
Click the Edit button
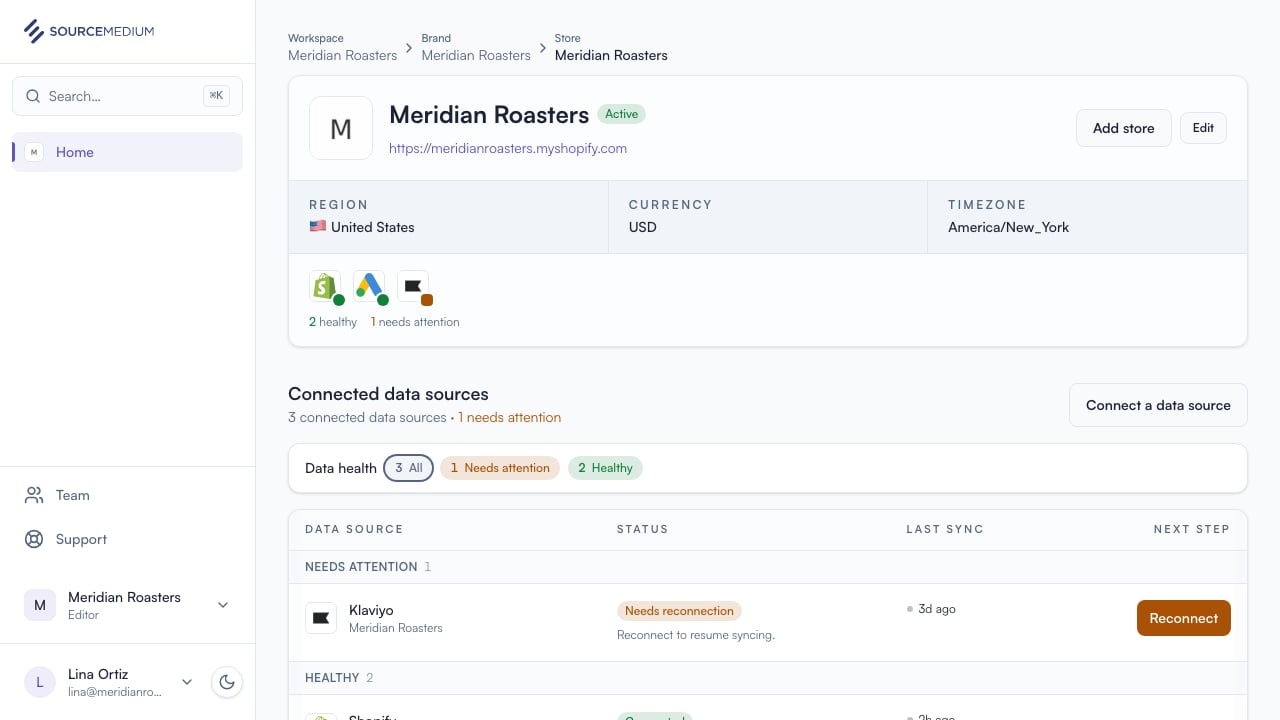[1203, 128]
